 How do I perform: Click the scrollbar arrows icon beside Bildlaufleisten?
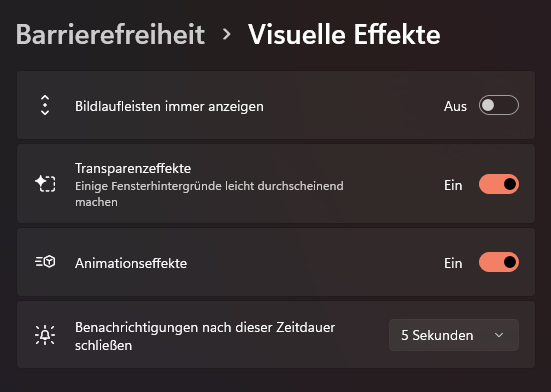click(x=45, y=105)
